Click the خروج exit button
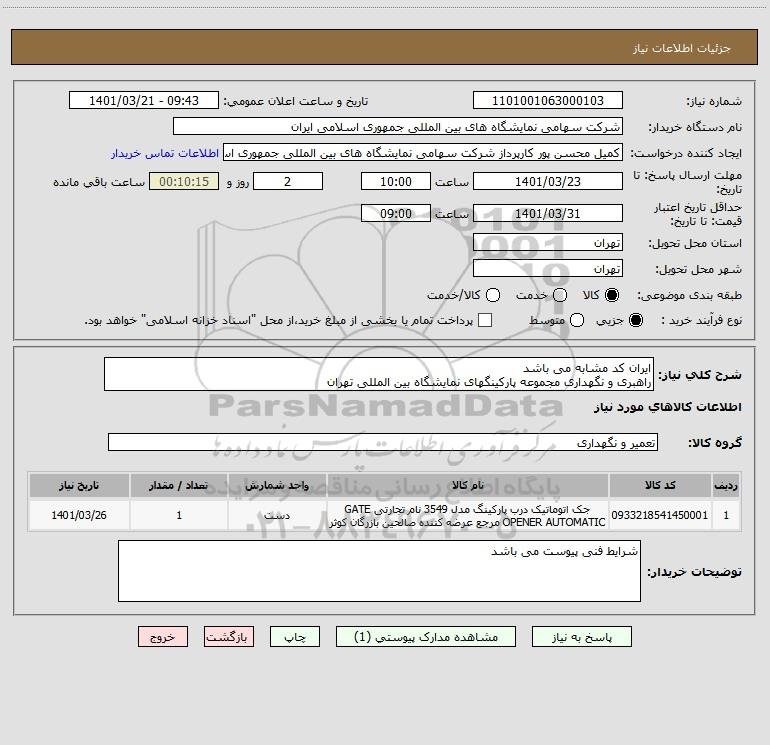770x745 pixels. click(x=163, y=637)
